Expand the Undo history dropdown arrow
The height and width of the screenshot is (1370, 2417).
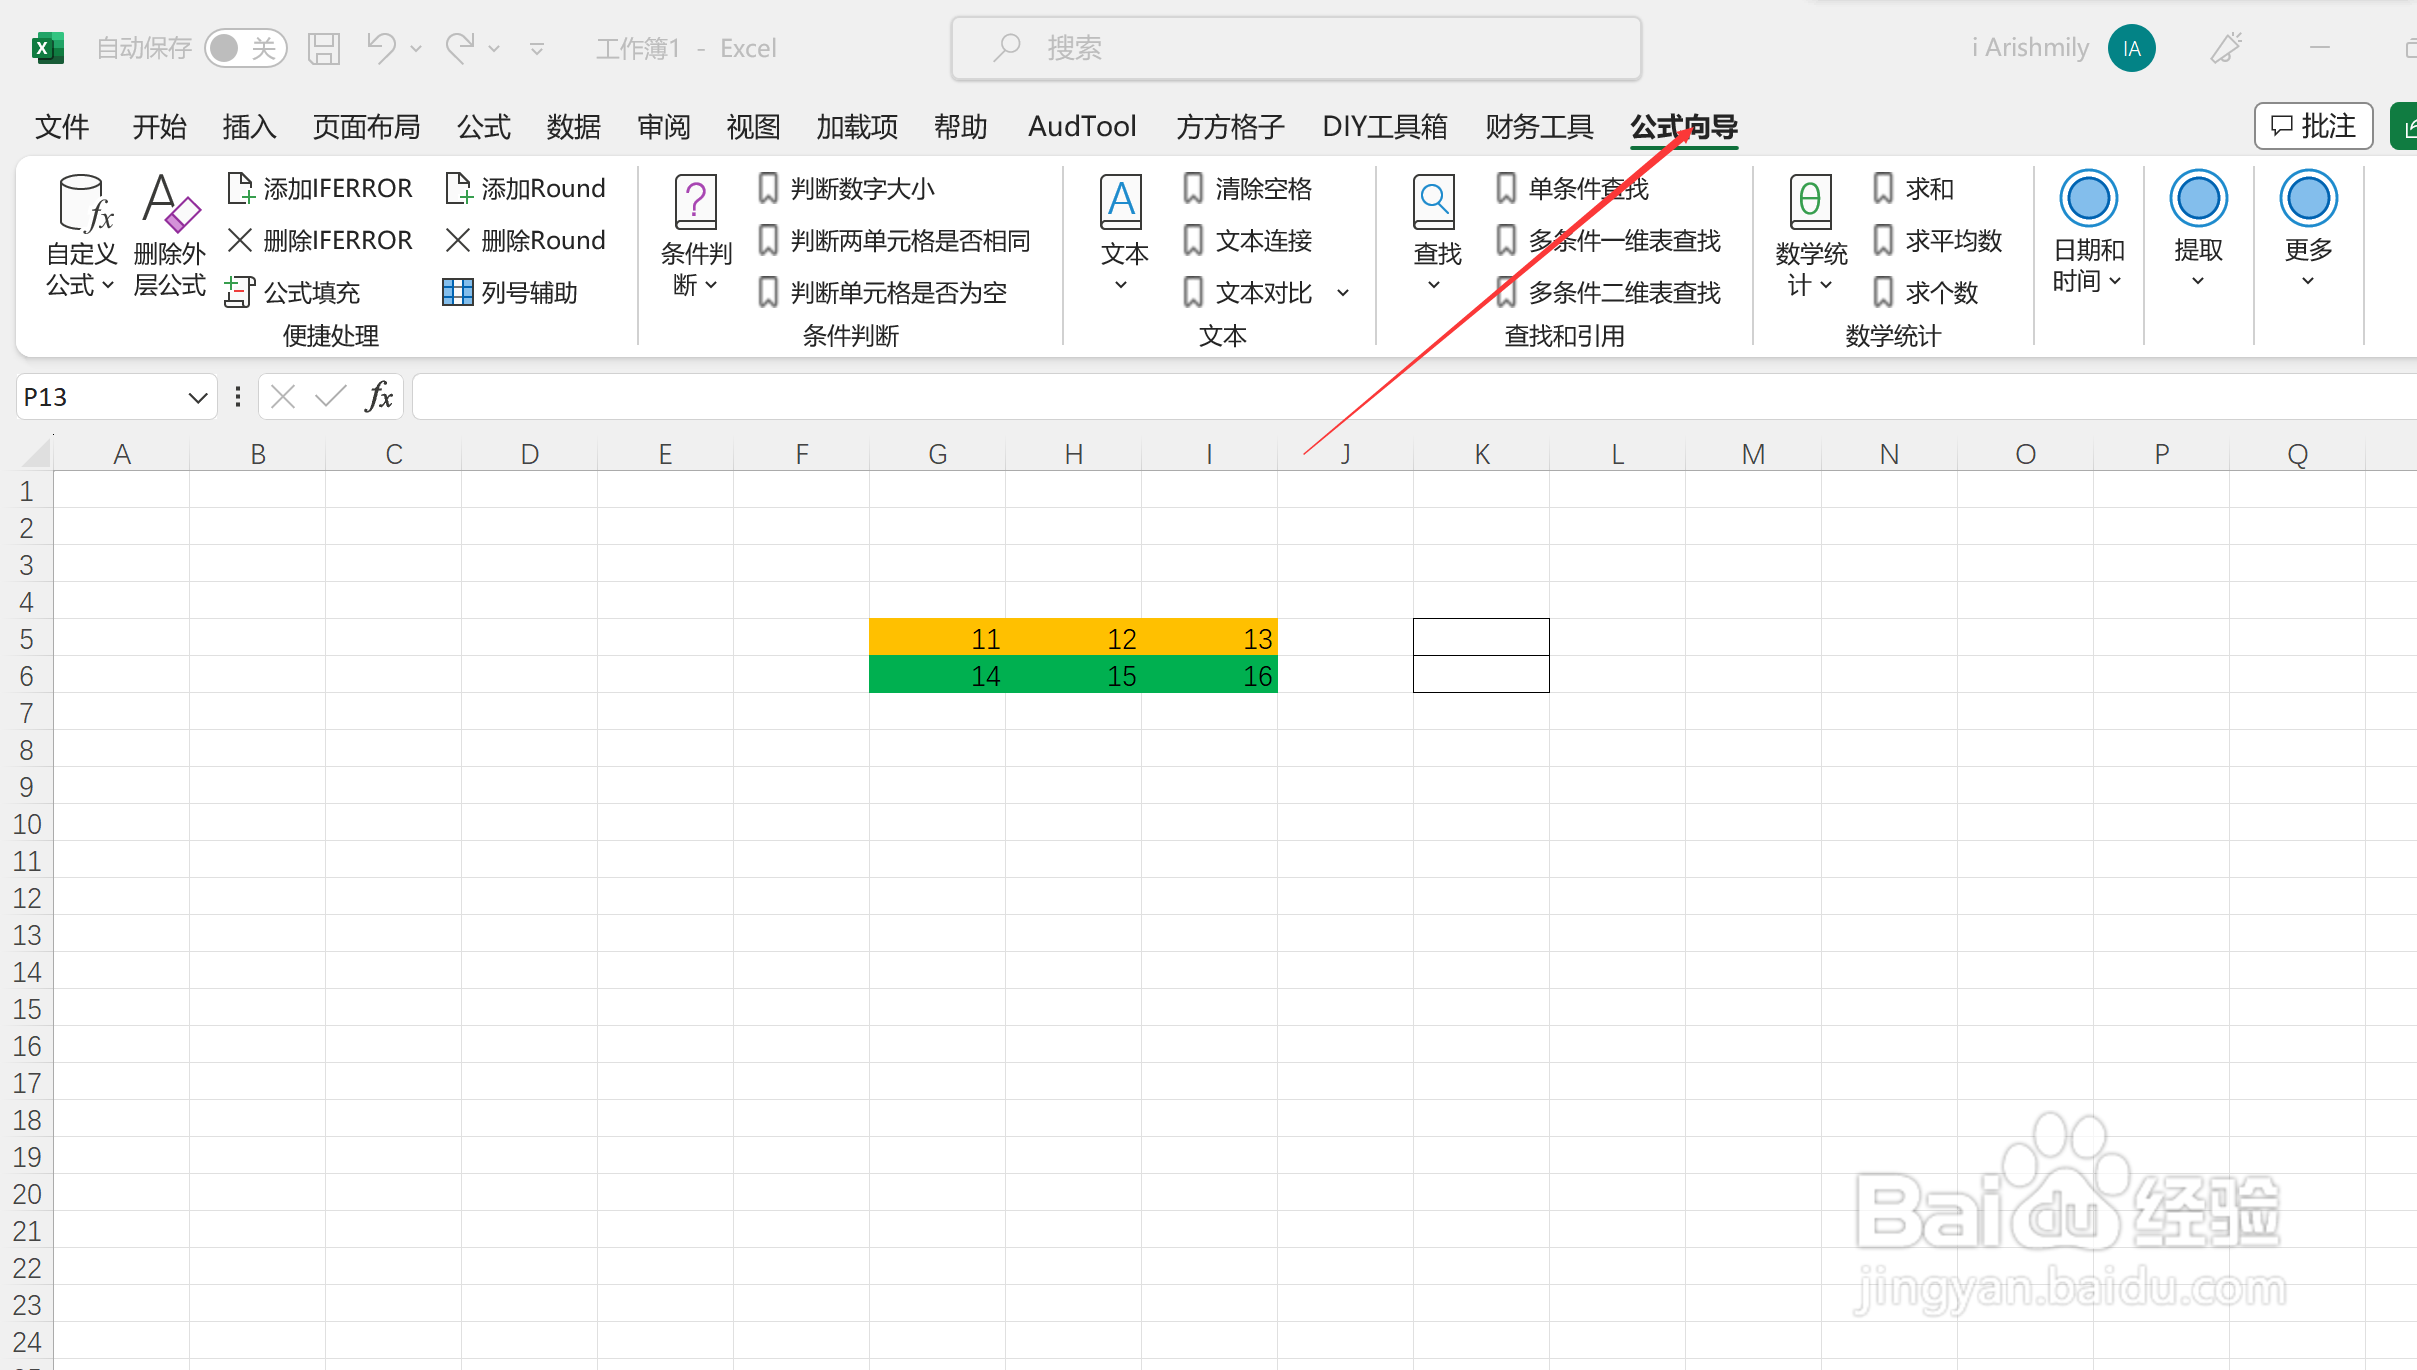click(416, 48)
